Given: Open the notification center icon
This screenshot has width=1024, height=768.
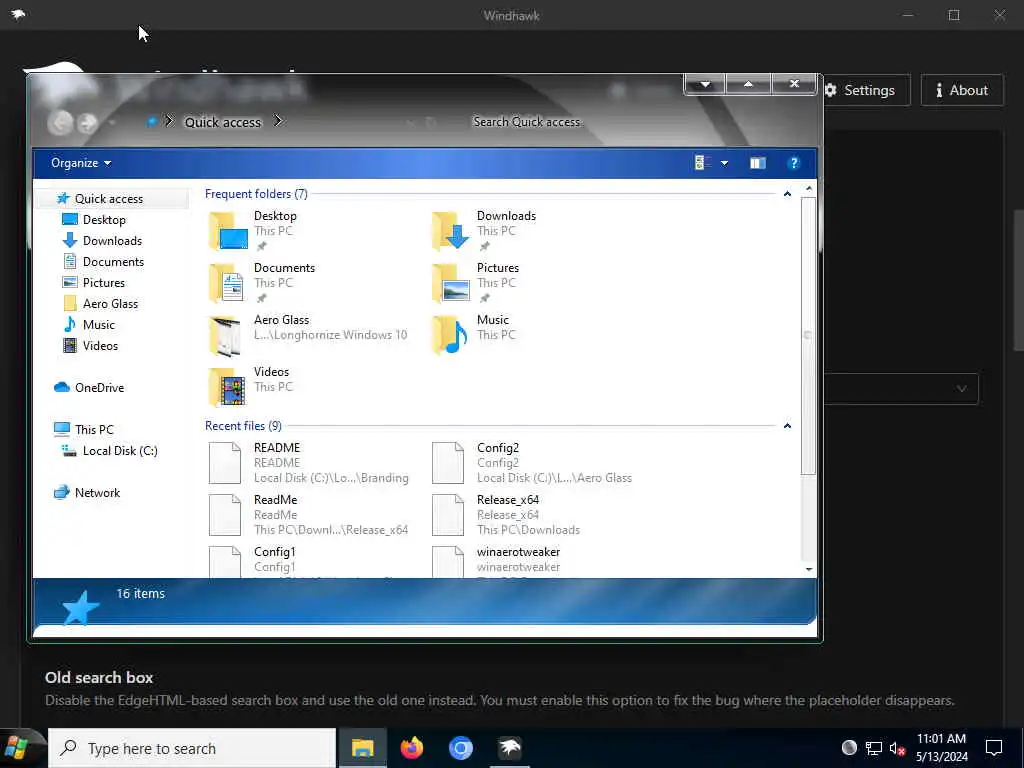Looking at the screenshot, I should [994, 748].
